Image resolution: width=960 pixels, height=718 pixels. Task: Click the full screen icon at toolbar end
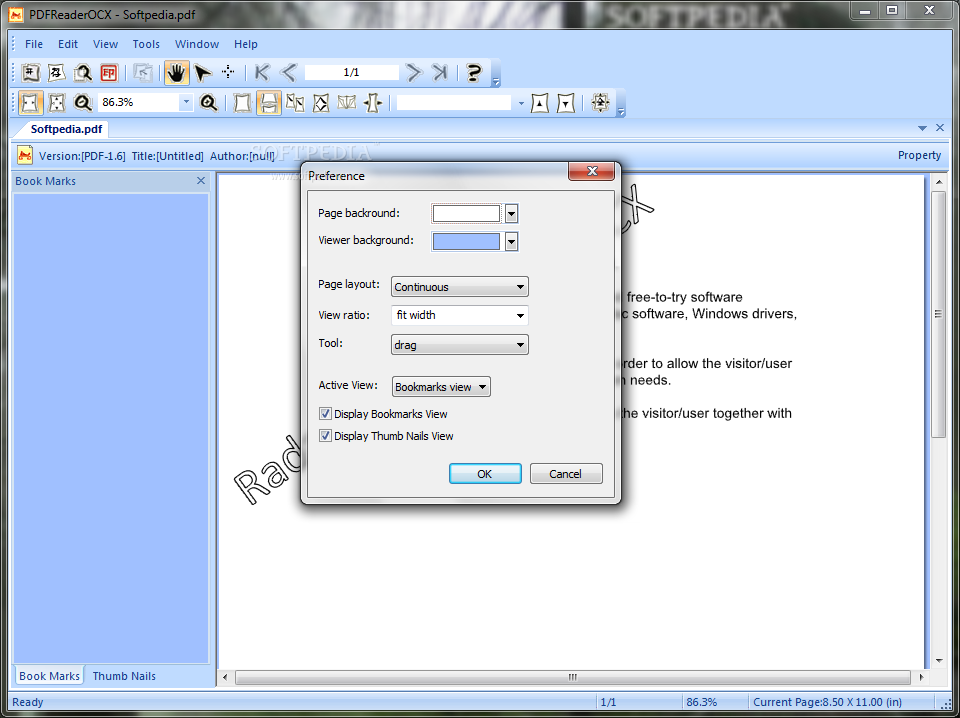[601, 103]
